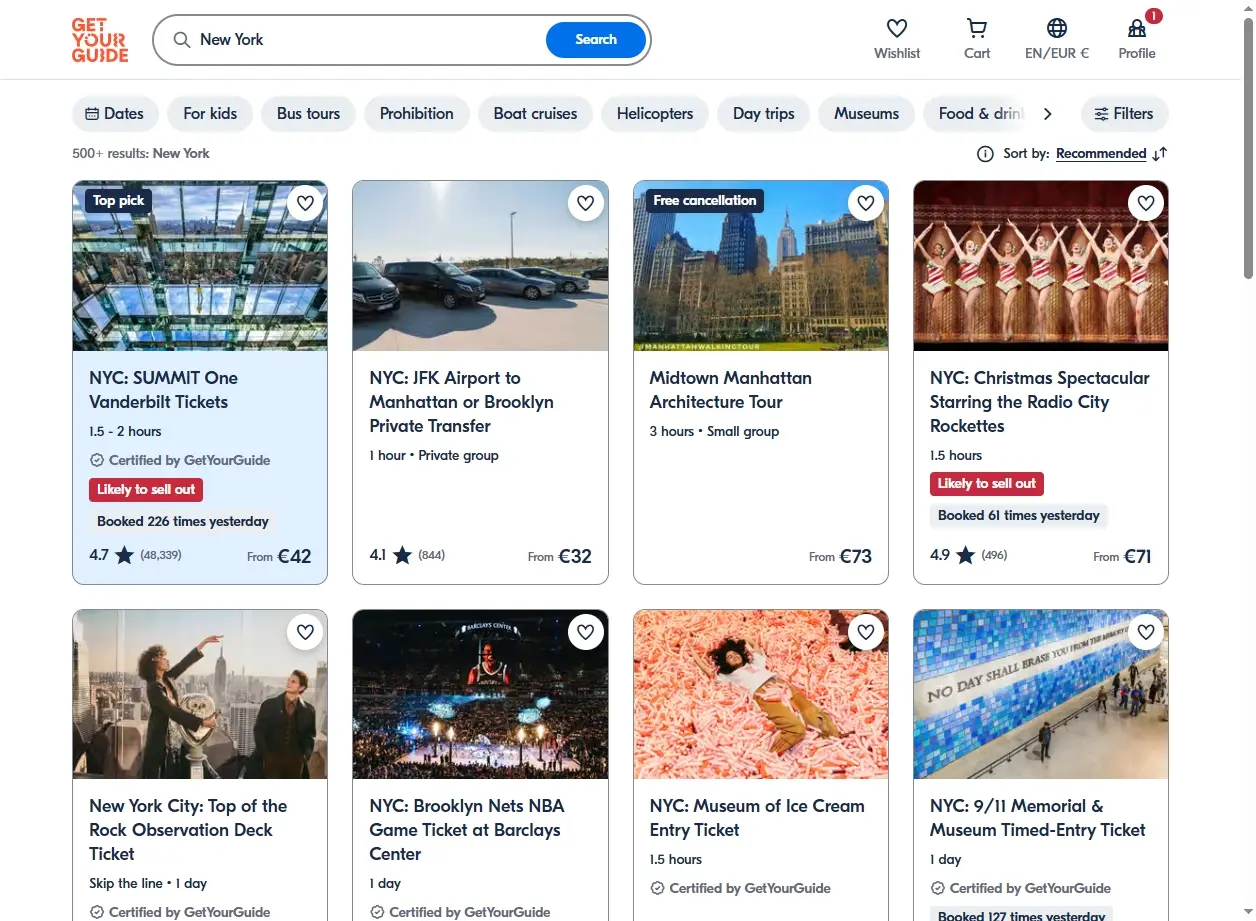Click the blue Search button

(x=596, y=40)
